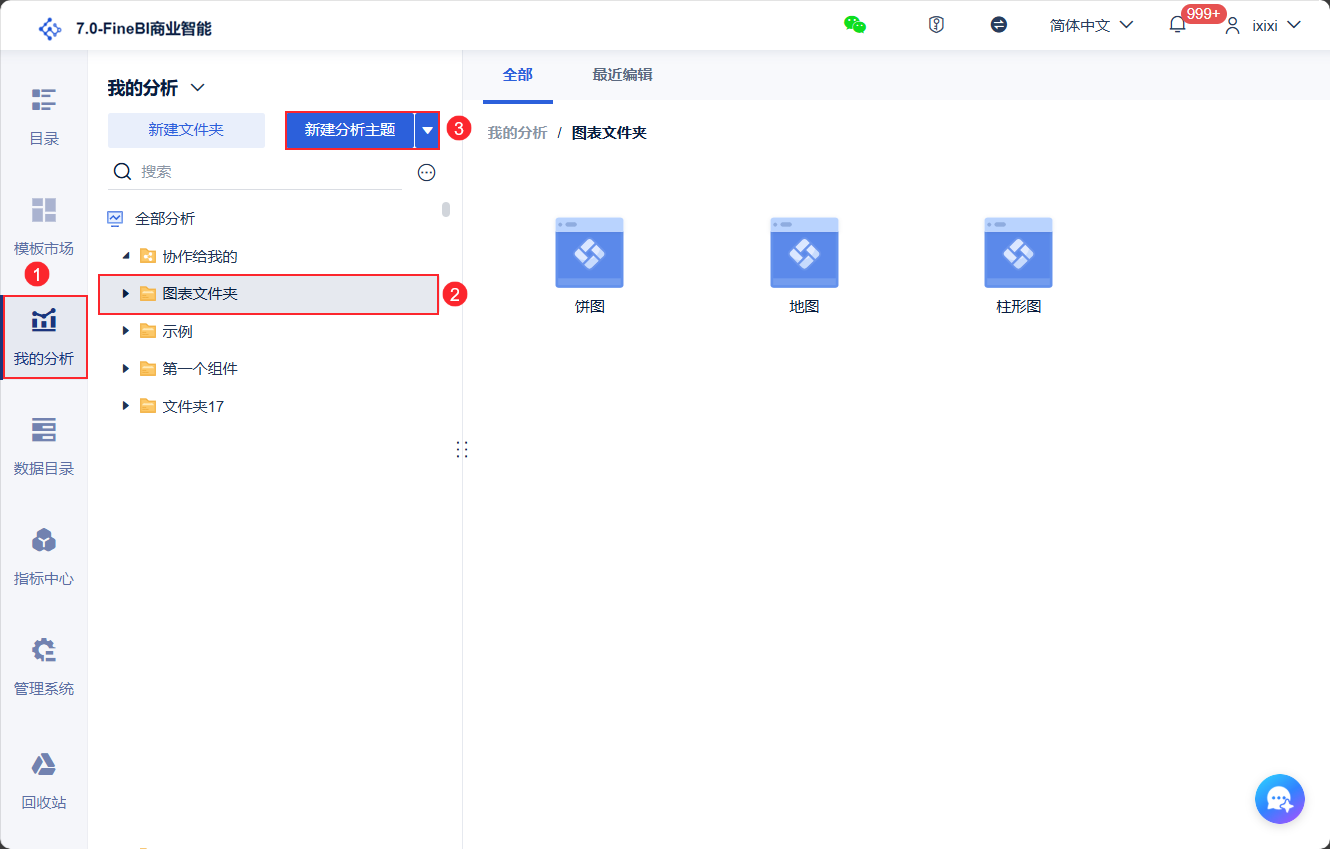Expand the 第一个组件 folder node
The width and height of the screenshot is (1330, 849).
[x=126, y=369]
